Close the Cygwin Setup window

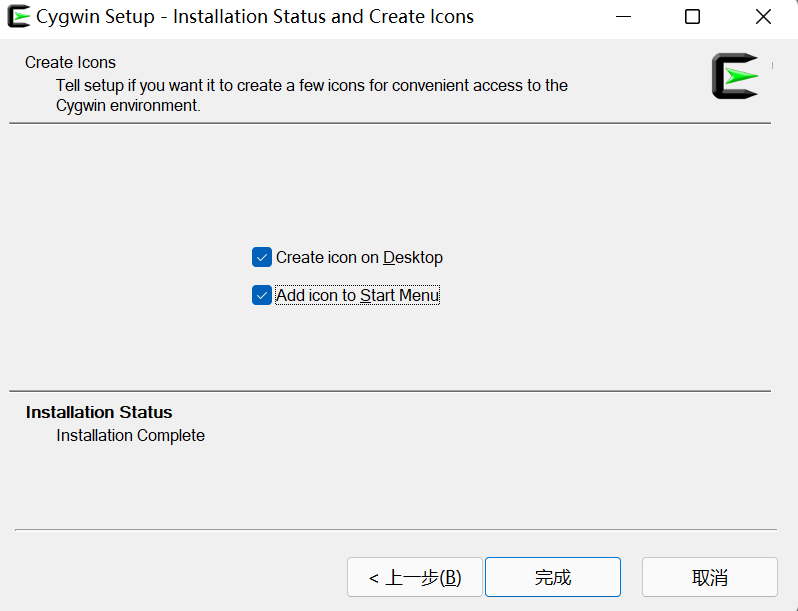[x=763, y=17]
